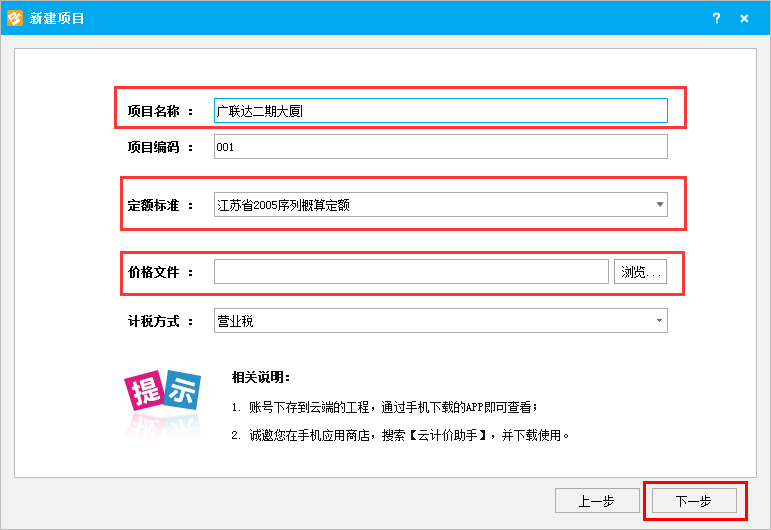The image size is (771, 530).
Task: Focus the 项目名称 text field
Action: (440, 110)
